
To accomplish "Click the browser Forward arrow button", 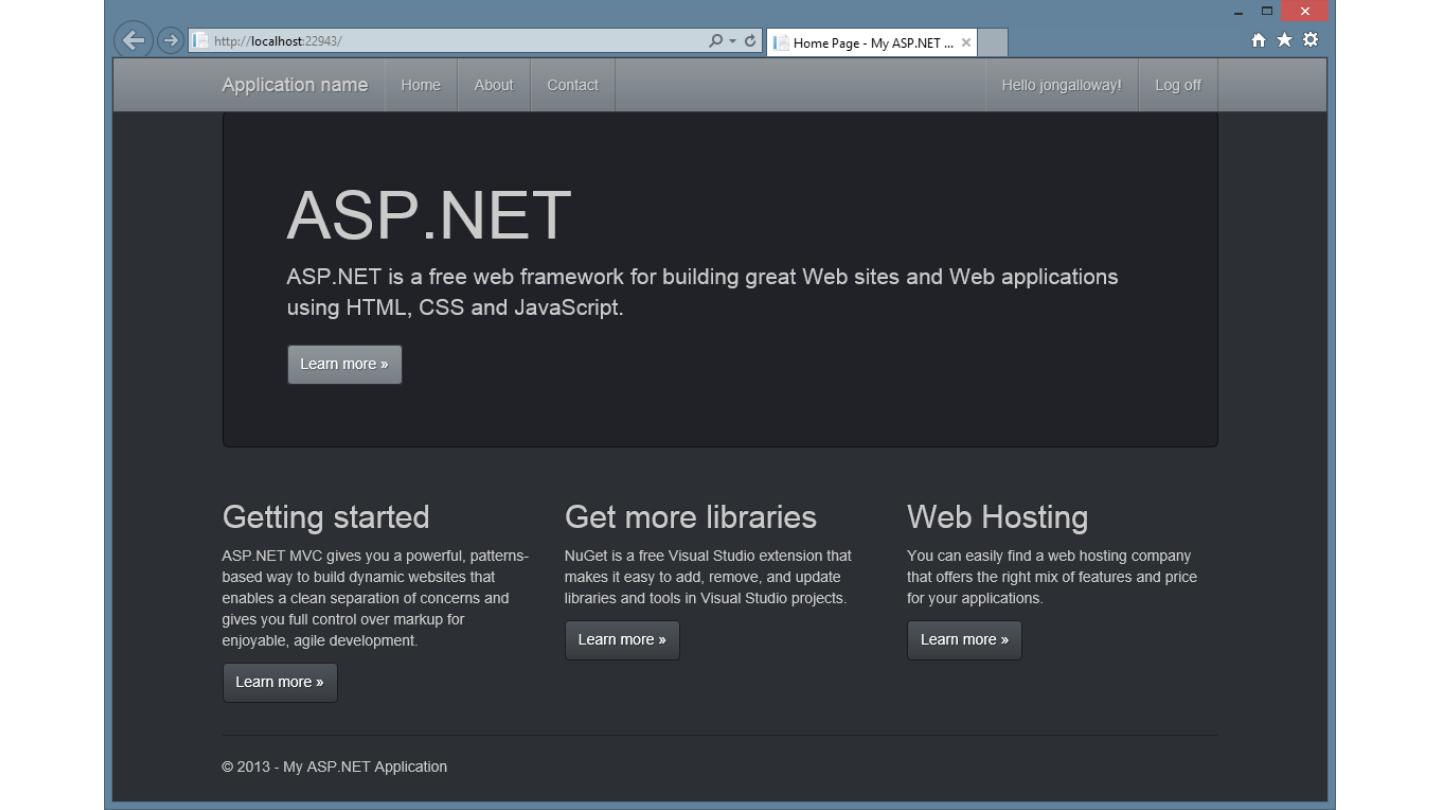I will pyautogui.click(x=170, y=41).
